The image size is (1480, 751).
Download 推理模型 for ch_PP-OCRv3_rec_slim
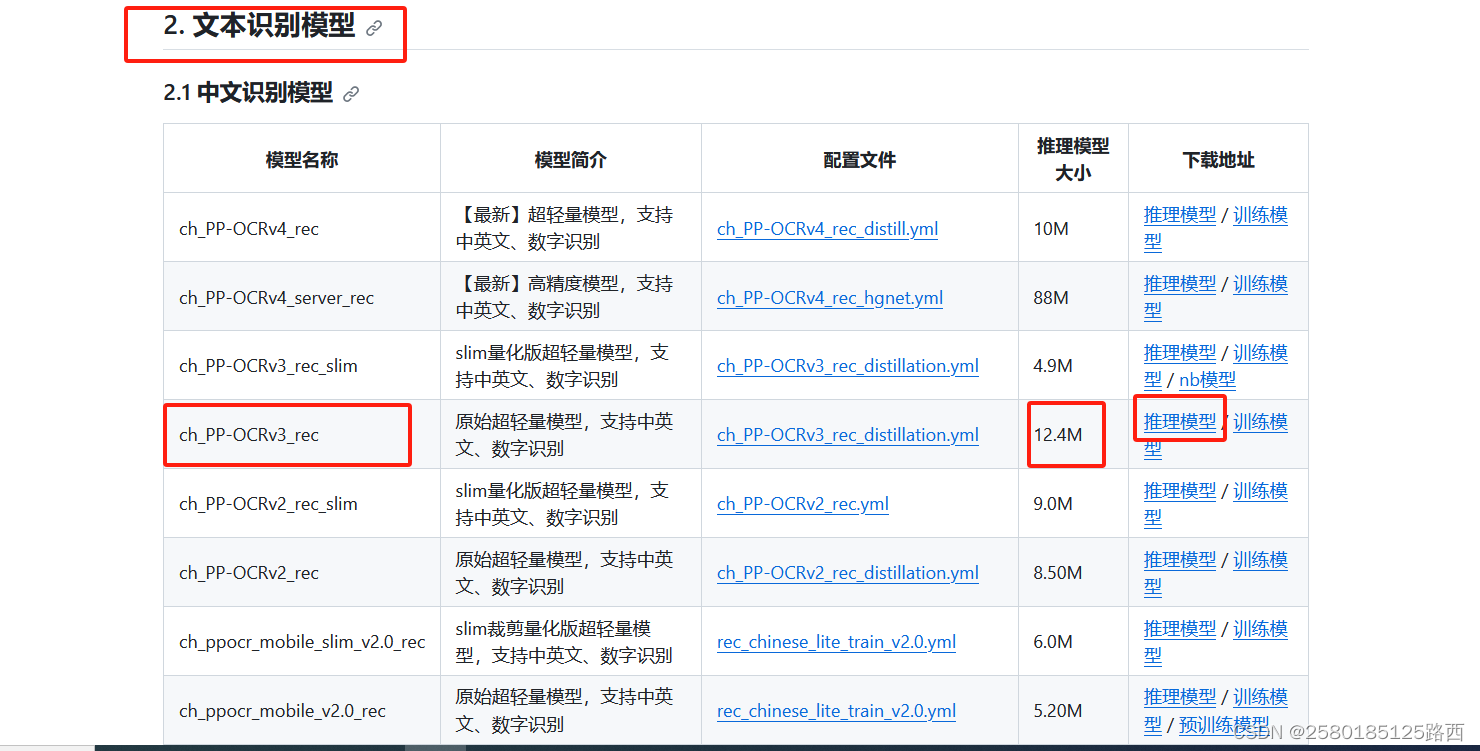(x=1180, y=353)
